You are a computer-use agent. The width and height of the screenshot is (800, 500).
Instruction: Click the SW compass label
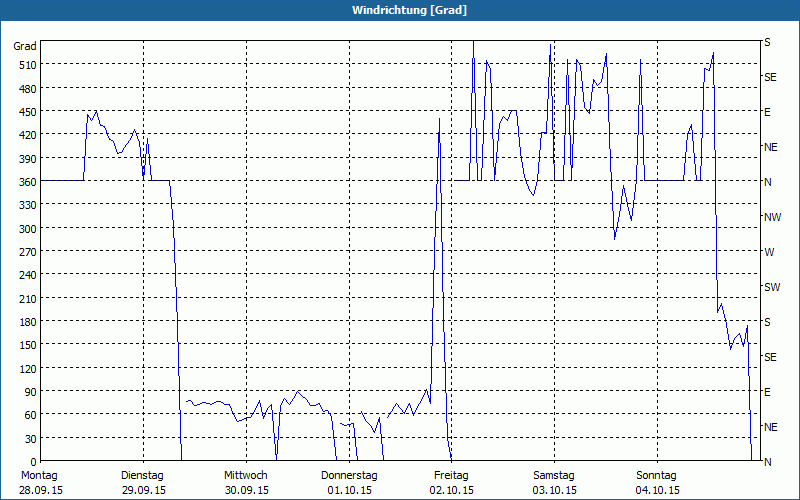coord(772,287)
